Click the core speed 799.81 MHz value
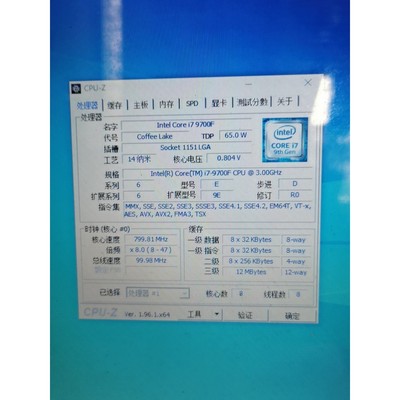This screenshot has width=400, height=400. click(151, 239)
